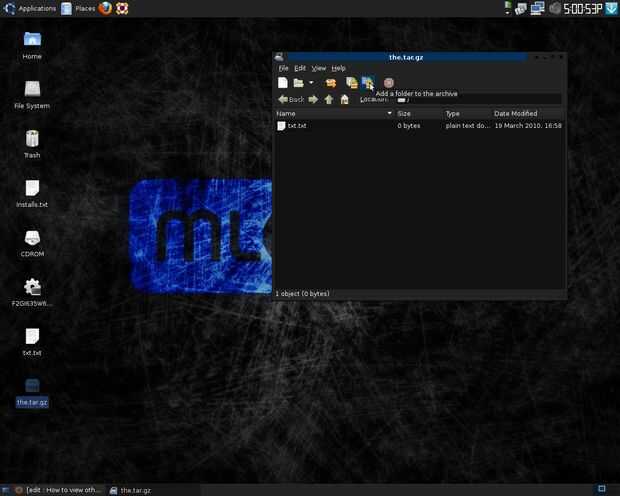Click the show desktop icon in bottom panel
The width and height of the screenshot is (620, 496).
6,490
